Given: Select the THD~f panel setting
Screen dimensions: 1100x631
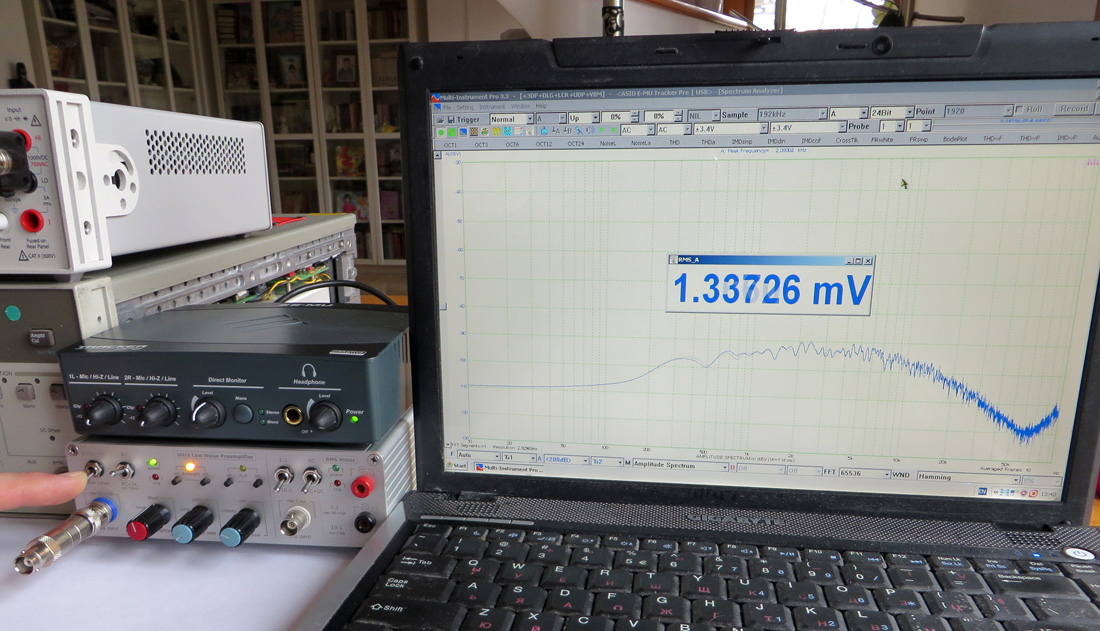Looking at the screenshot, I should click(x=992, y=139).
